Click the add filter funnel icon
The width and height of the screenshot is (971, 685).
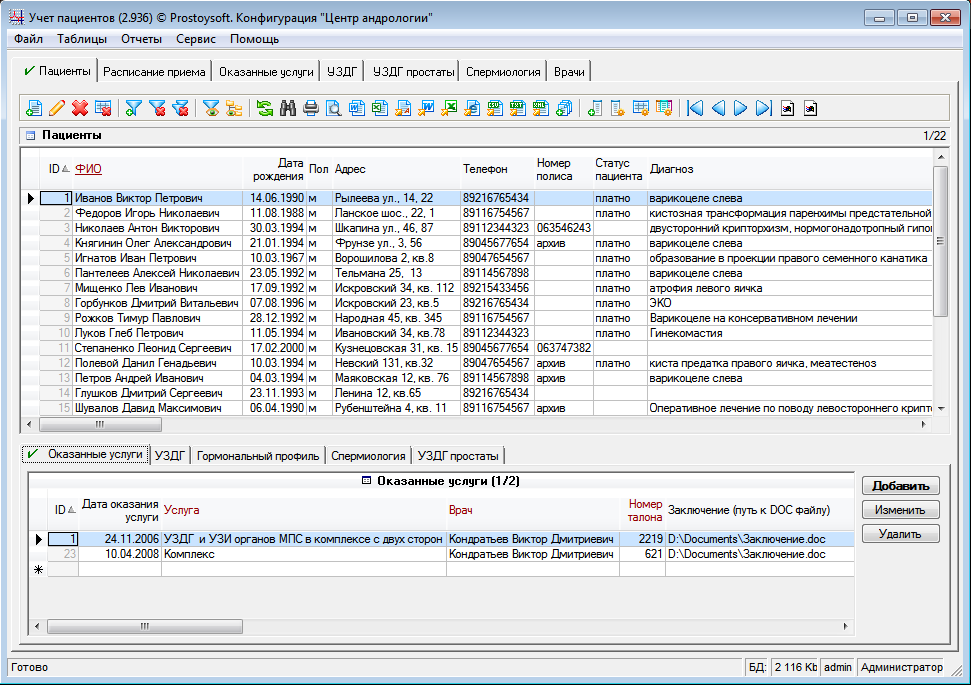point(133,108)
